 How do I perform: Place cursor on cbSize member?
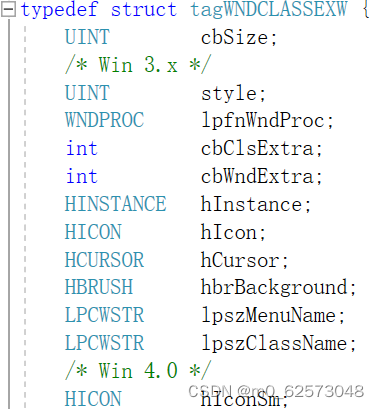(x=235, y=37)
